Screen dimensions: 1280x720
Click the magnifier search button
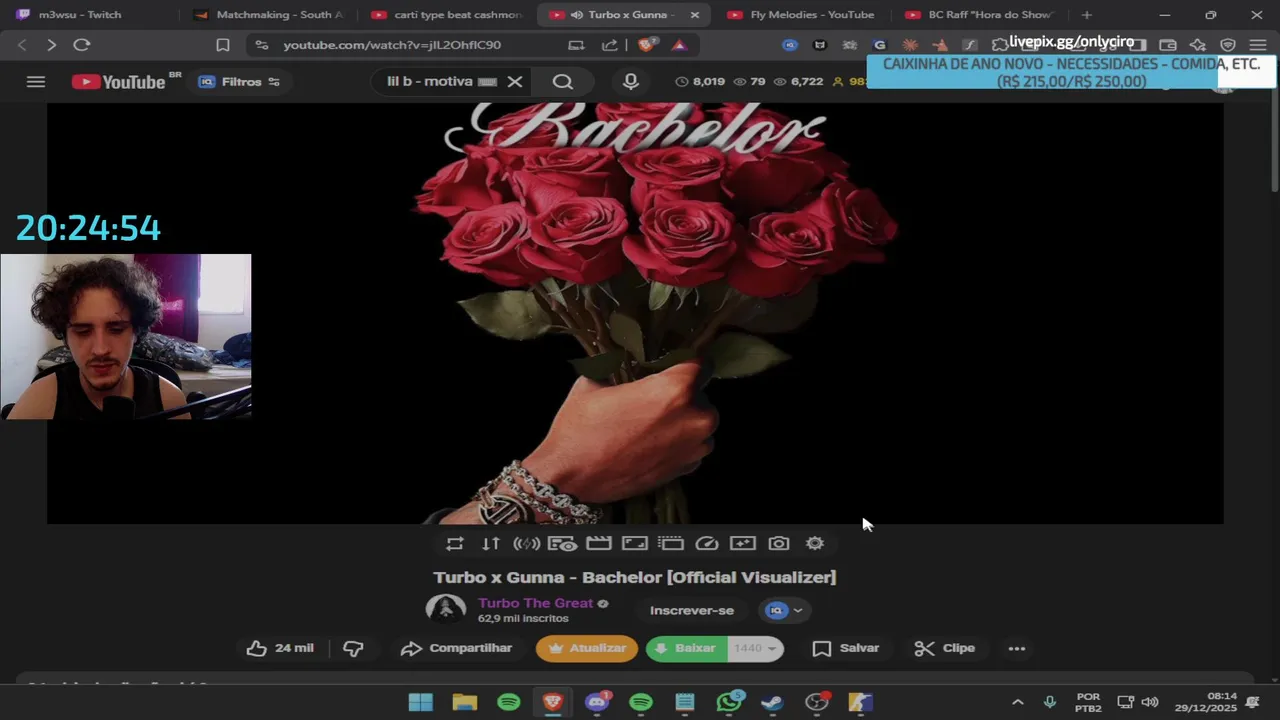point(563,82)
